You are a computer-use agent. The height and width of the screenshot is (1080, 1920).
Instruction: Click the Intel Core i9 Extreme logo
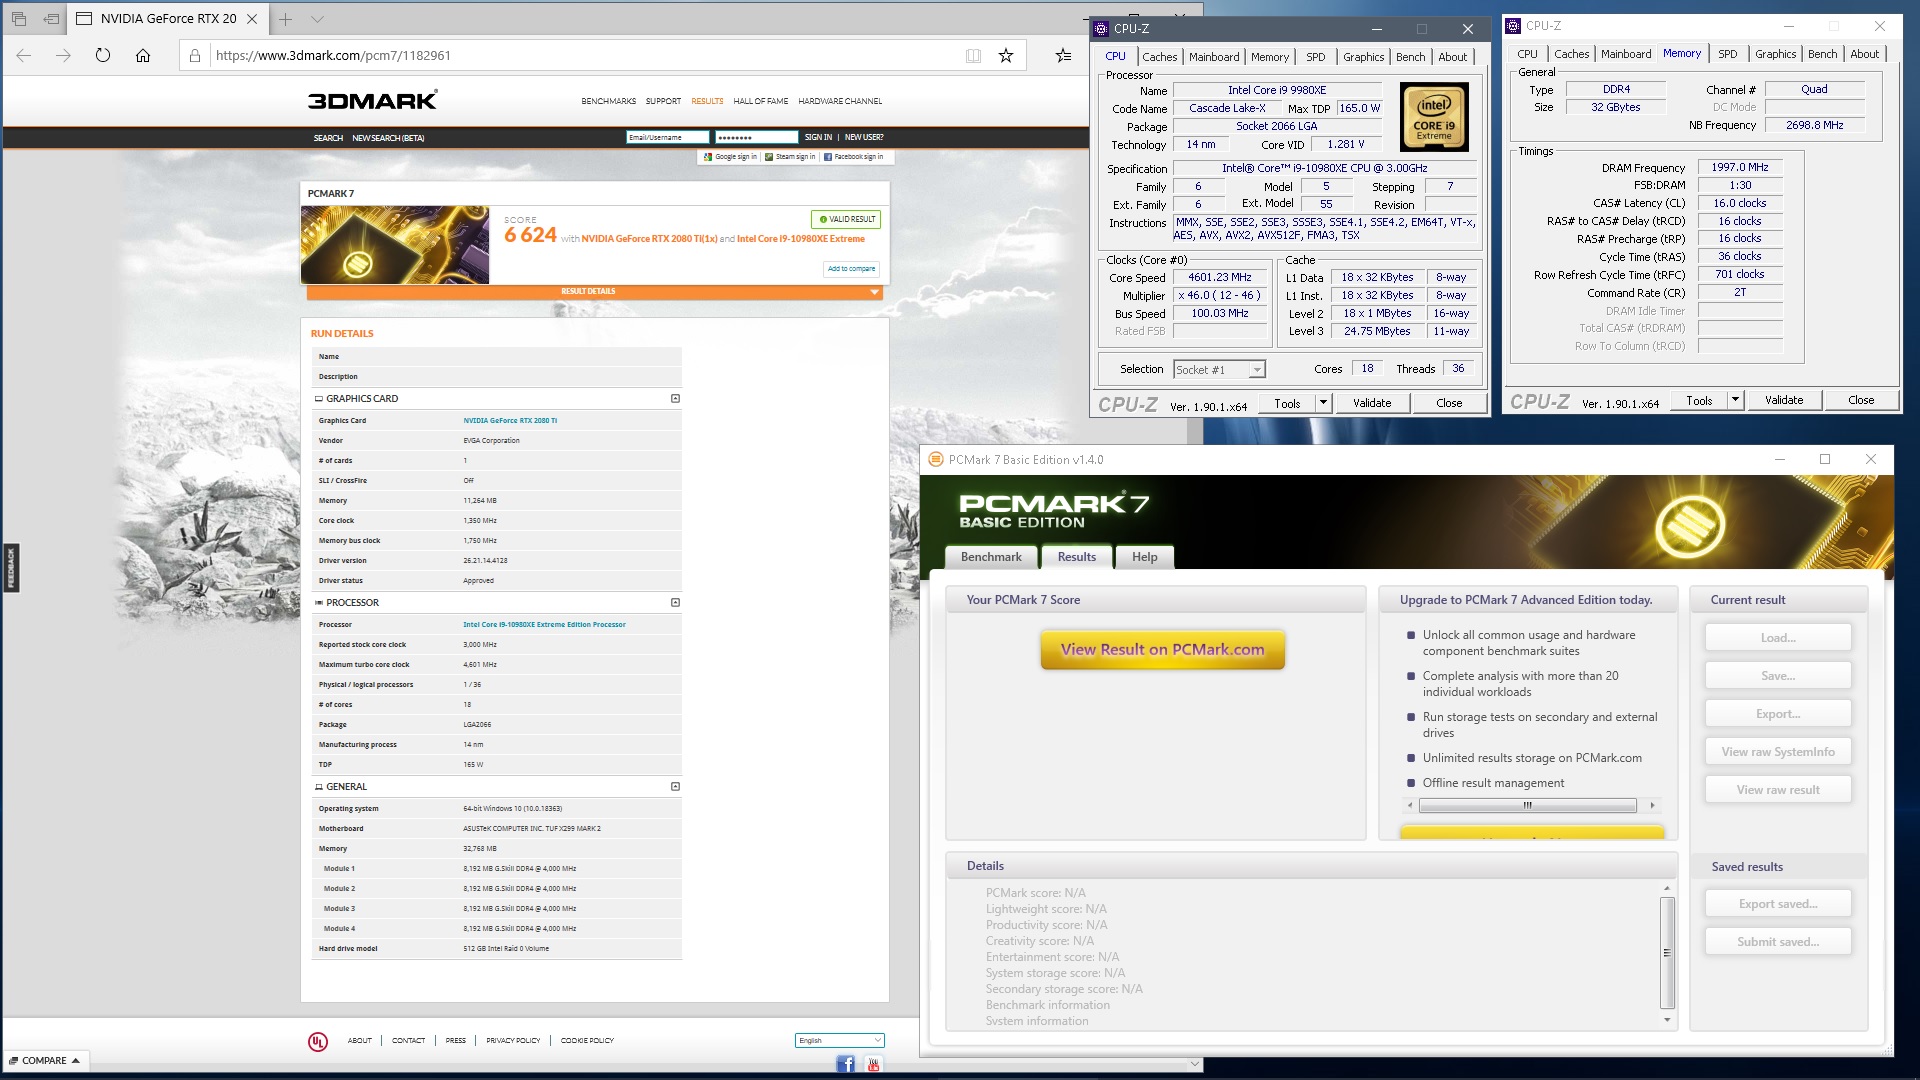point(1434,118)
